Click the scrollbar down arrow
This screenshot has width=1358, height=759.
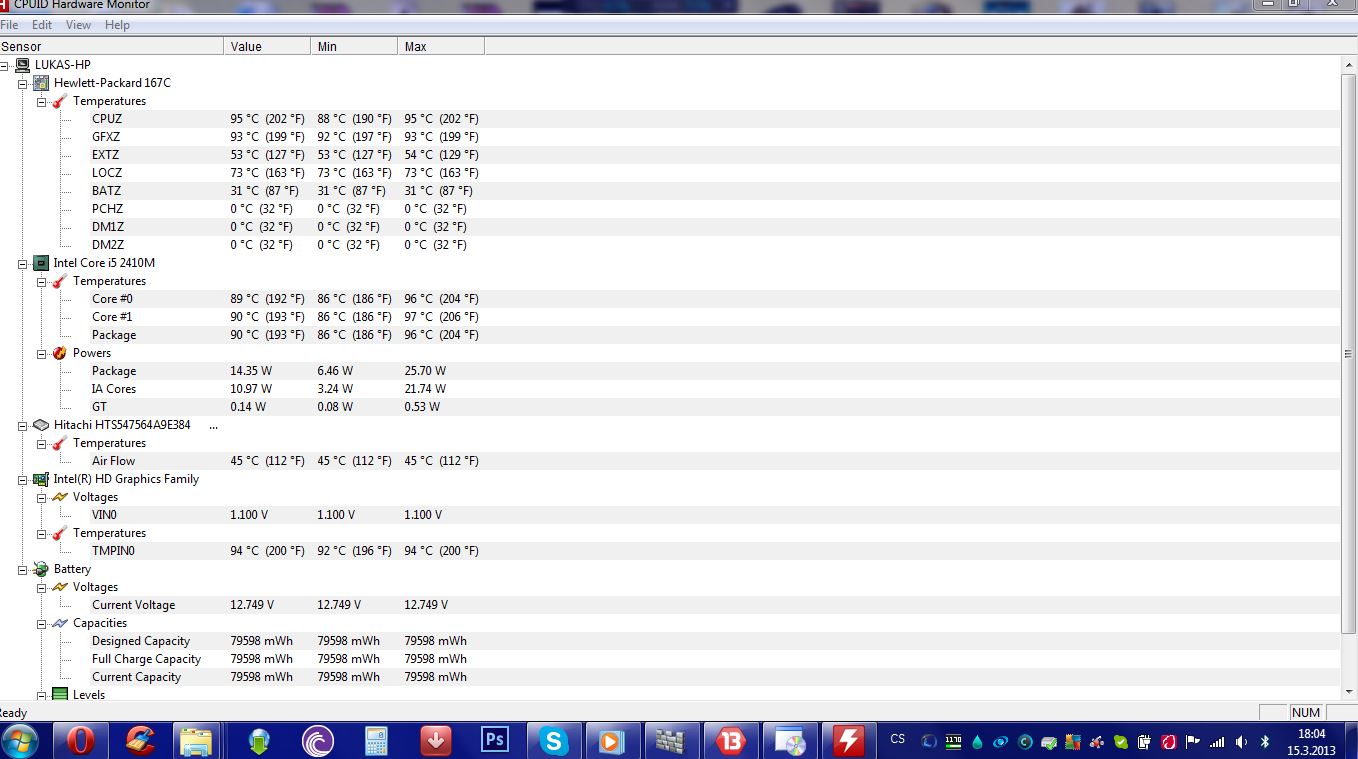[x=1349, y=691]
